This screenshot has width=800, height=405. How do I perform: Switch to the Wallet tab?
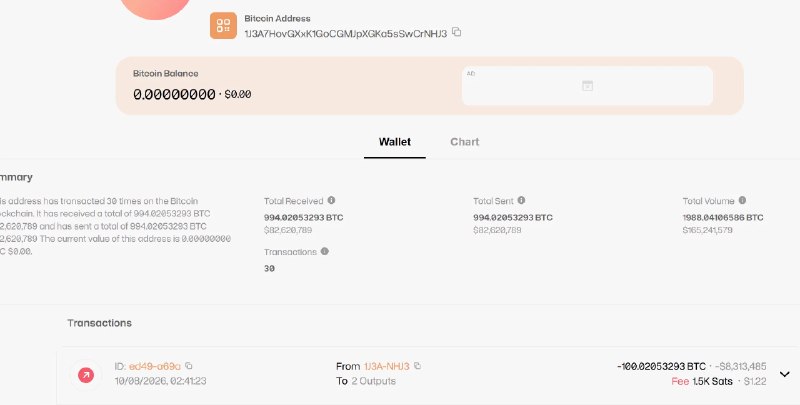point(395,142)
